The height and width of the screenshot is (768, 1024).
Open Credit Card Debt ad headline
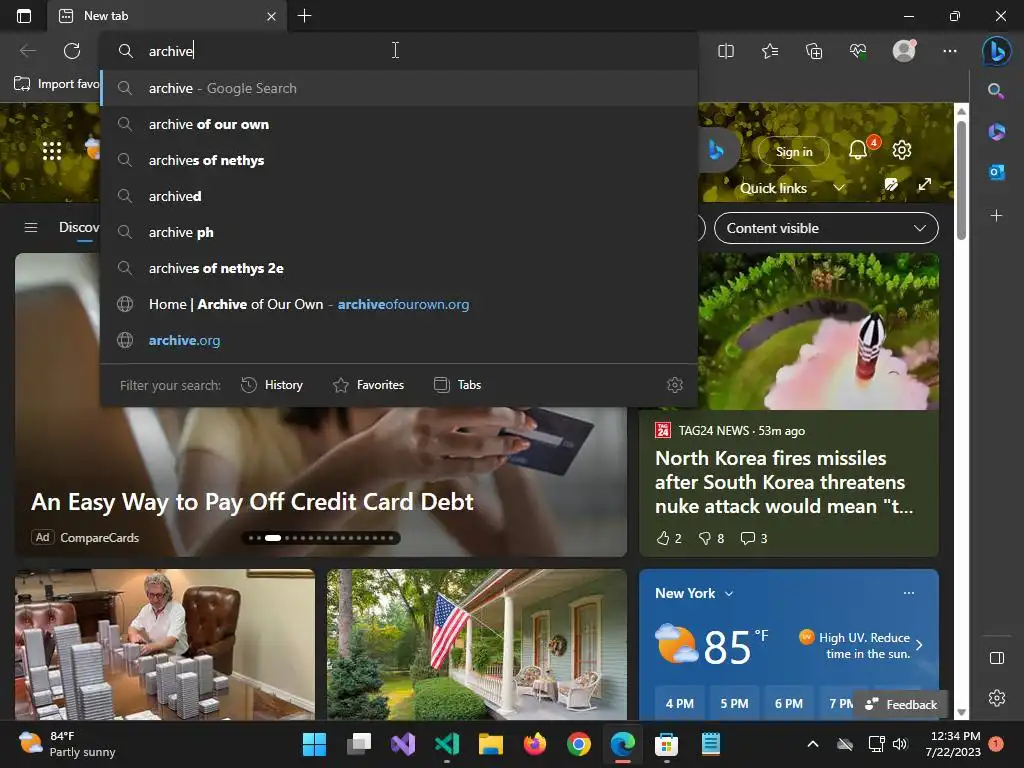tap(252, 502)
